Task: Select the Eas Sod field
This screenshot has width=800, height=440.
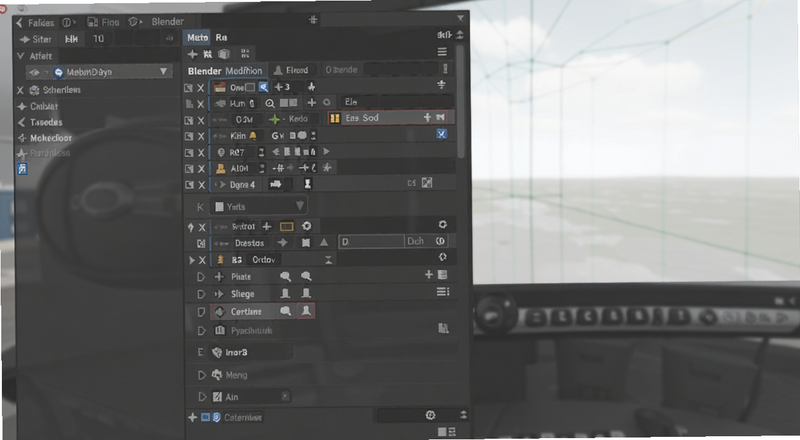Action: (390, 118)
